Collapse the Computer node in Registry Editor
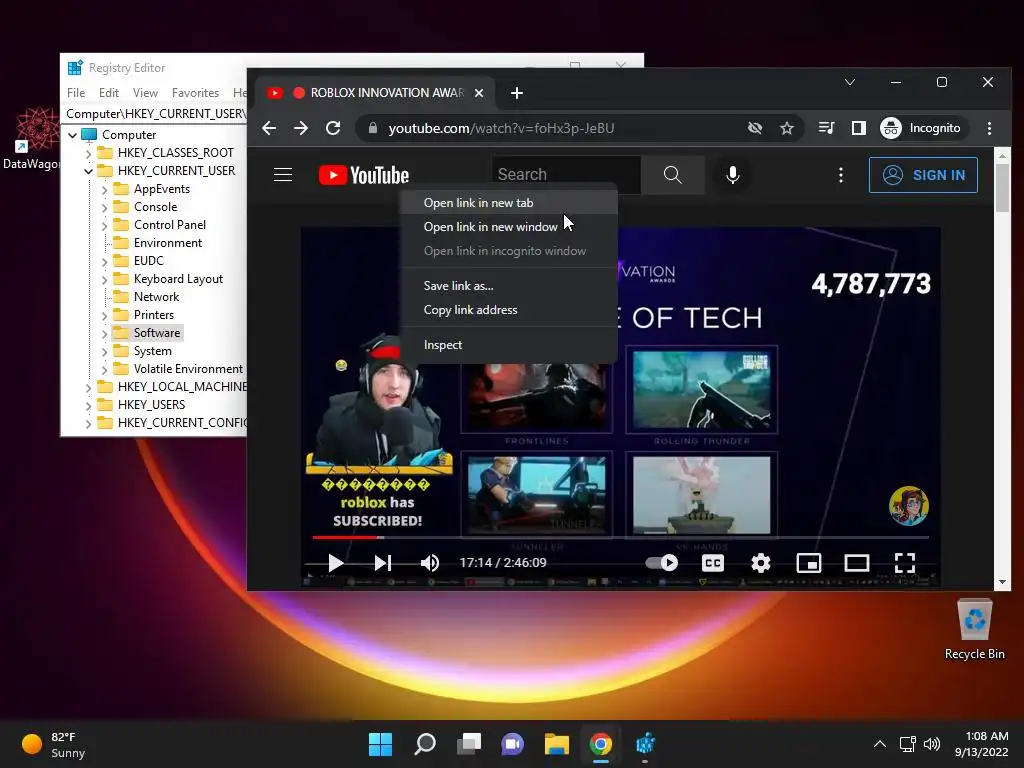The height and width of the screenshot is (768, 1024). (72, 135)
